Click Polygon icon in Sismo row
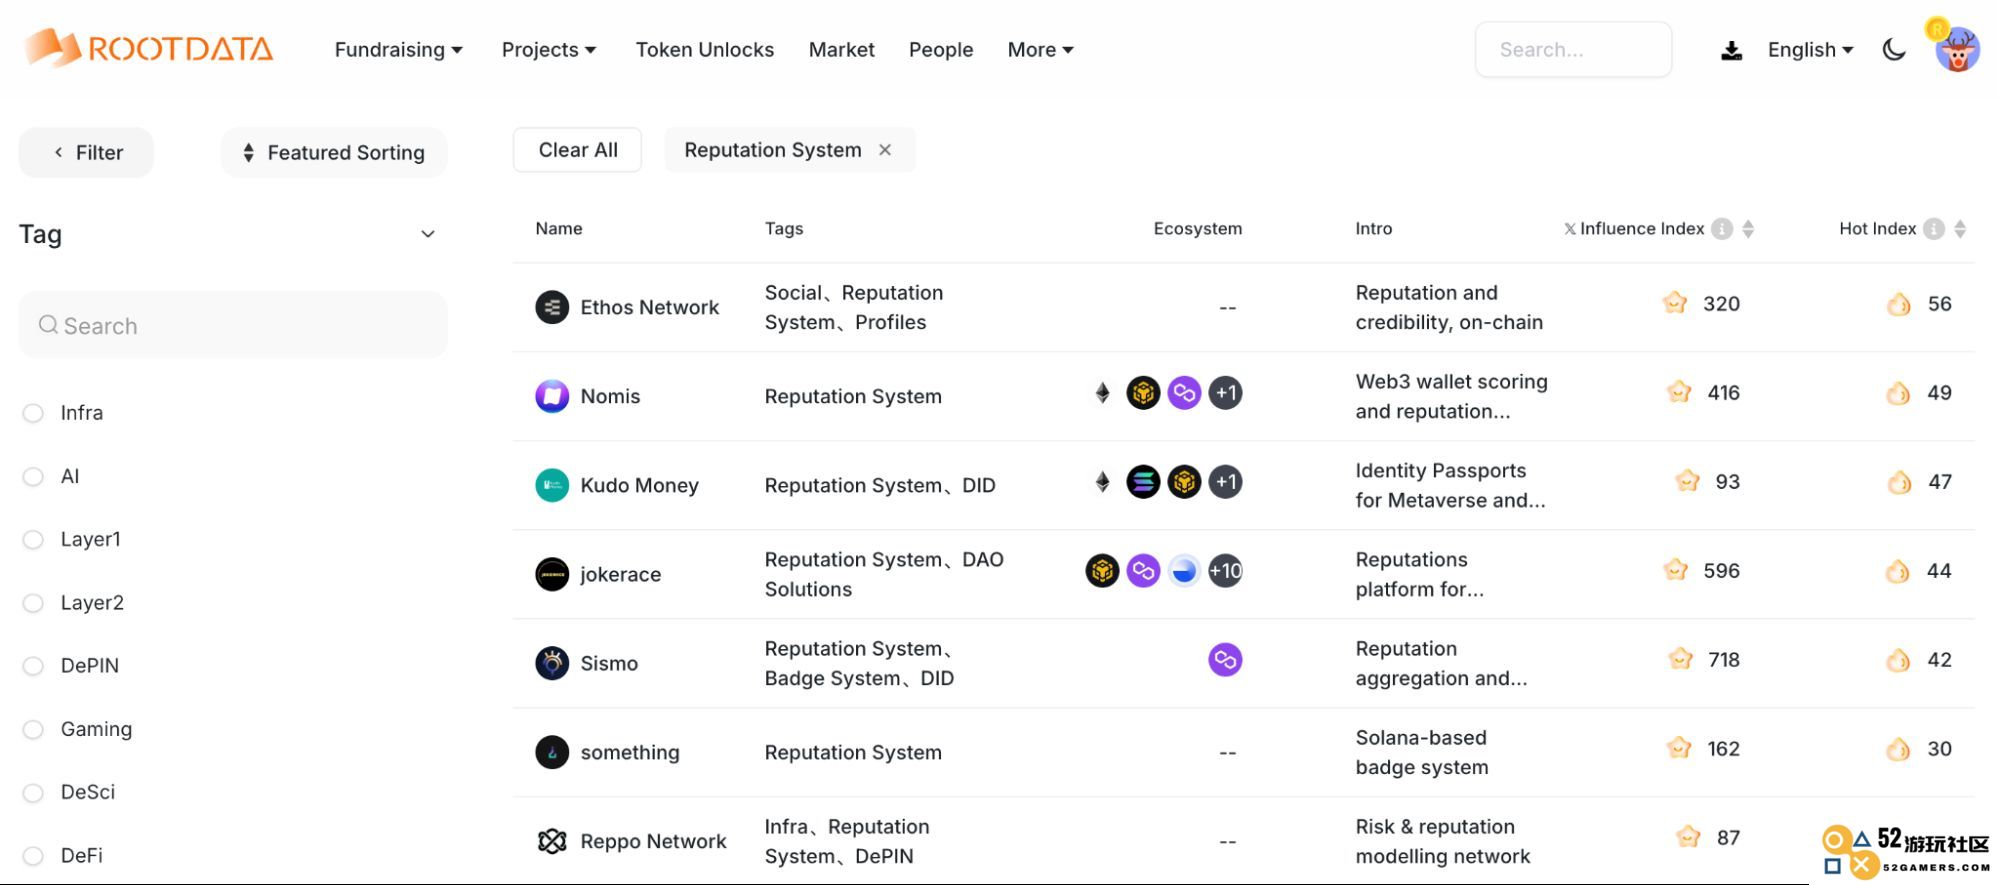Screen dimensions: 1999x885 (1225, 660)
